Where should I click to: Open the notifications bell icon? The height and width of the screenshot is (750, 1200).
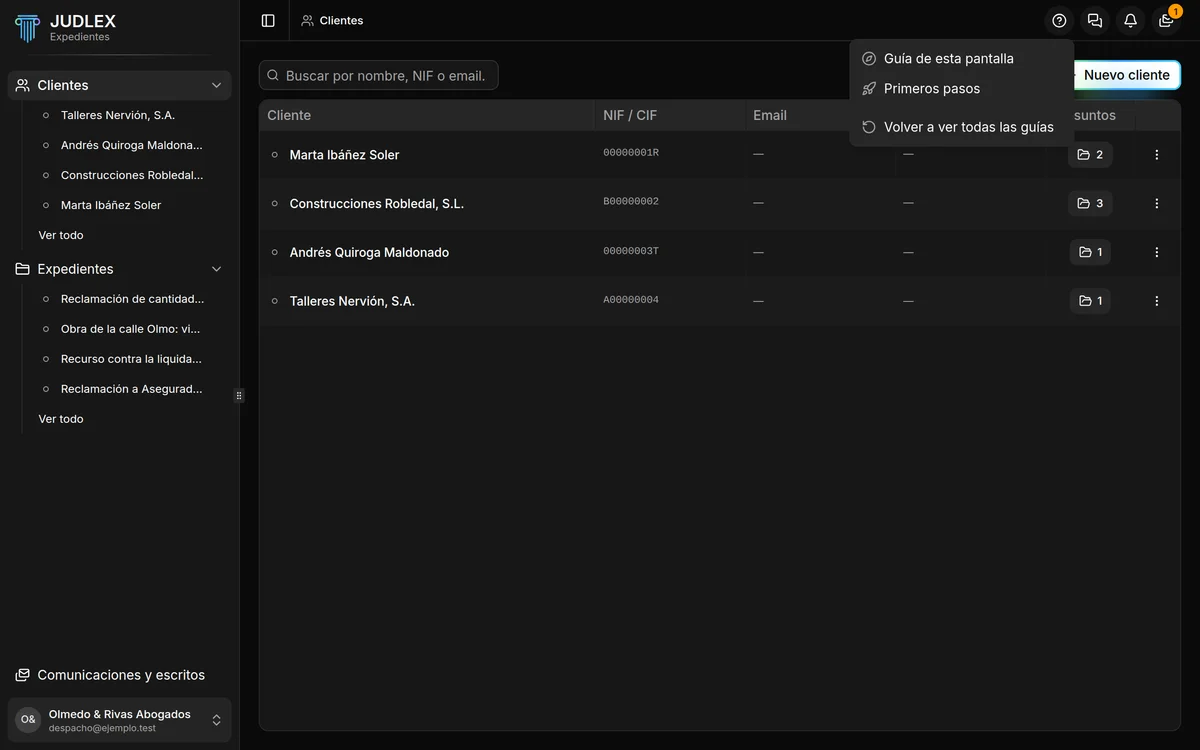pos(1130,20)
